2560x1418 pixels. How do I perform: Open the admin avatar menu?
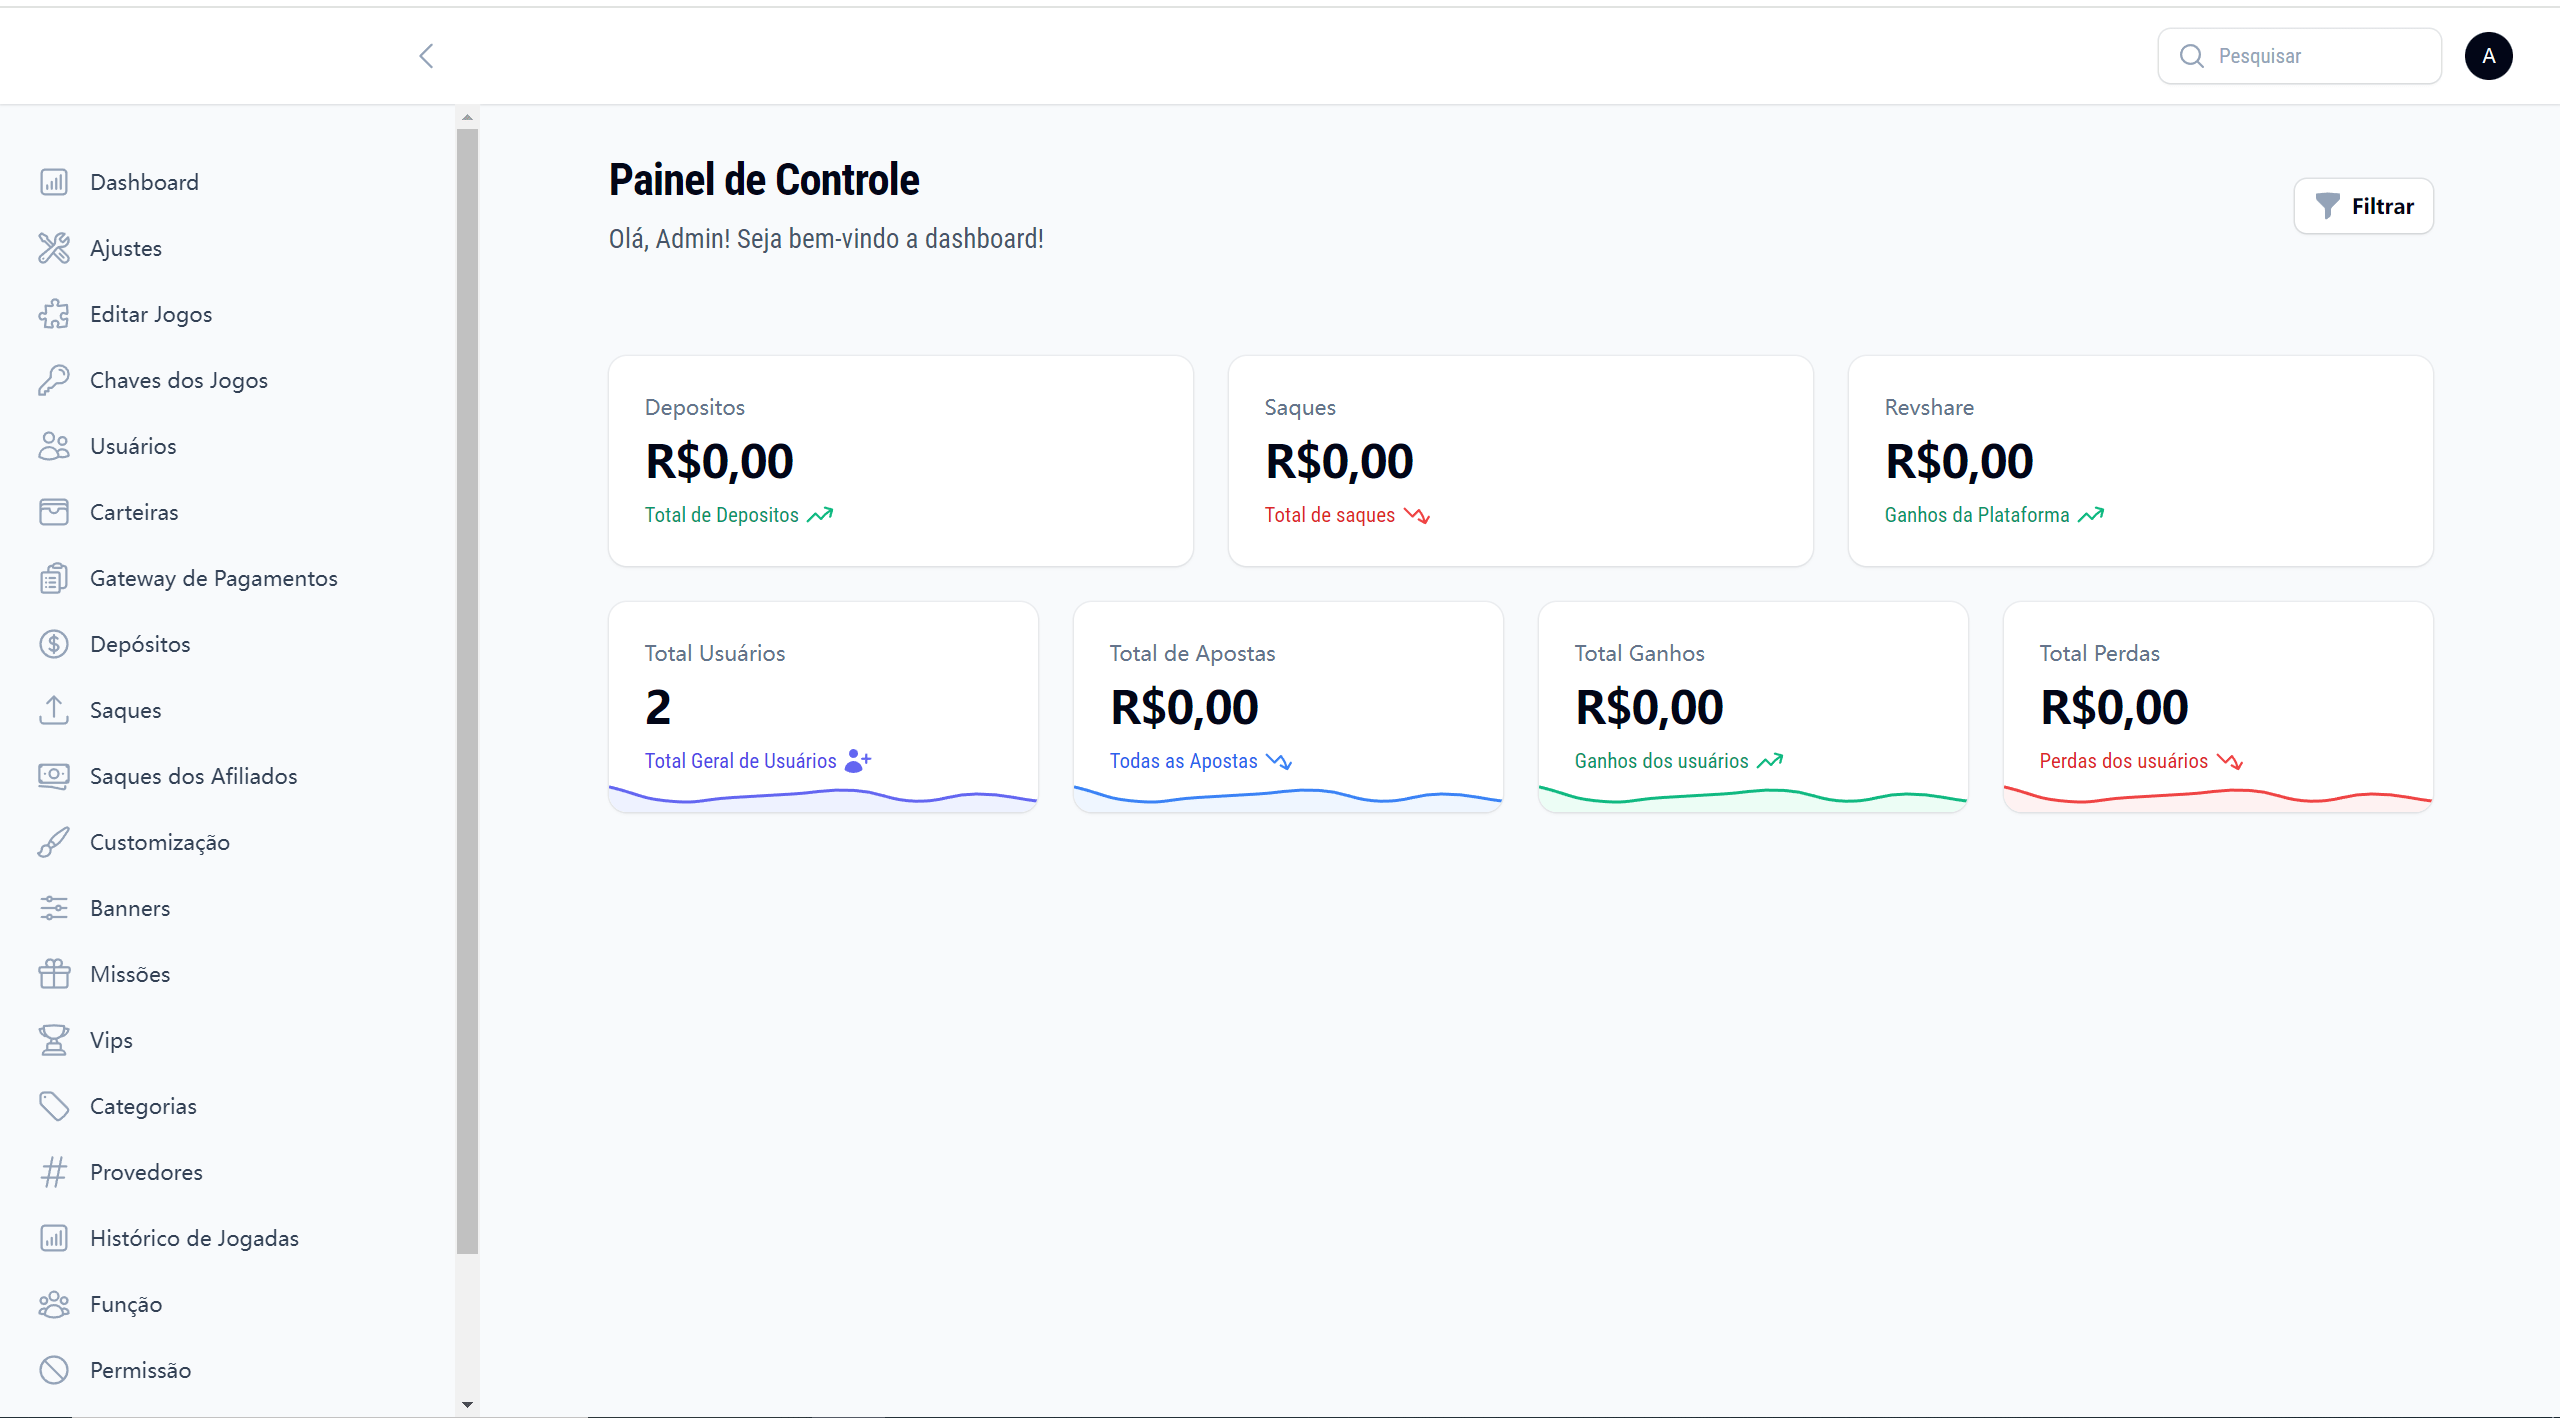[x=2488, y=56]
